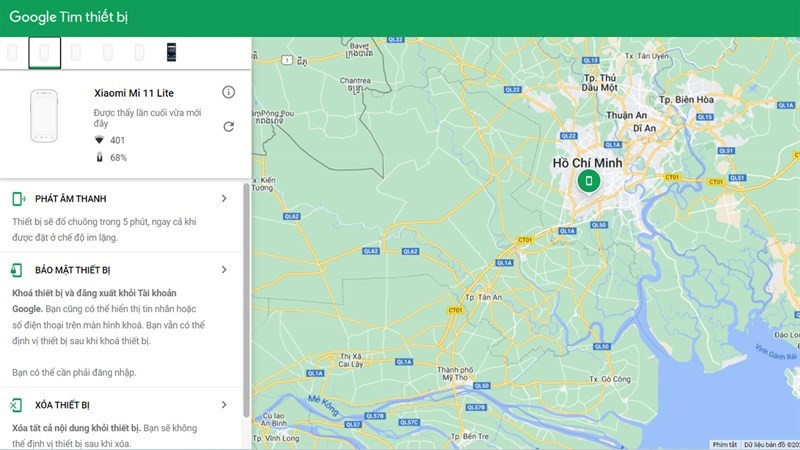Select the third device tab
Image resolution: width=800 pixels, height=450 pixels.
pyautogui.click(x=76, y=52)
